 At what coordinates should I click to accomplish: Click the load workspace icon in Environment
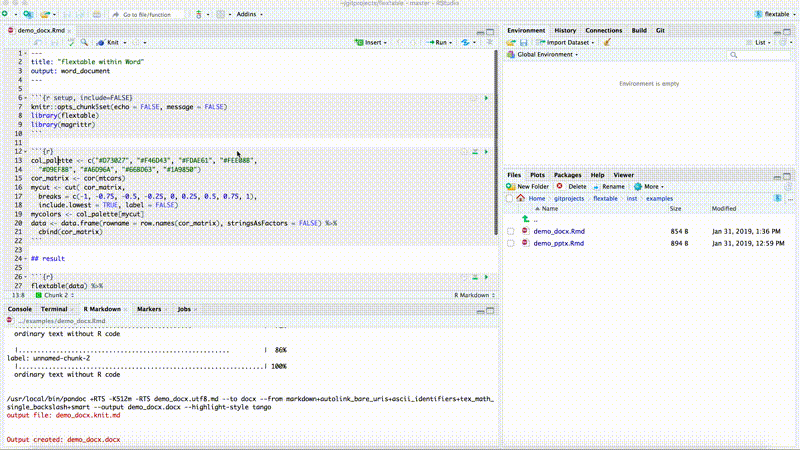tap(511, 42)
